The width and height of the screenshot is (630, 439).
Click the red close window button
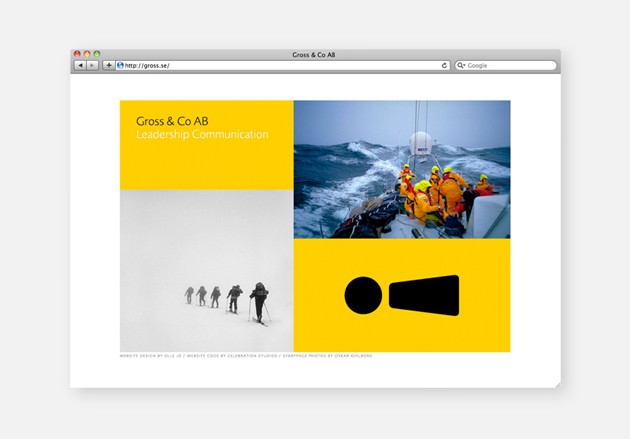(77, 54)
